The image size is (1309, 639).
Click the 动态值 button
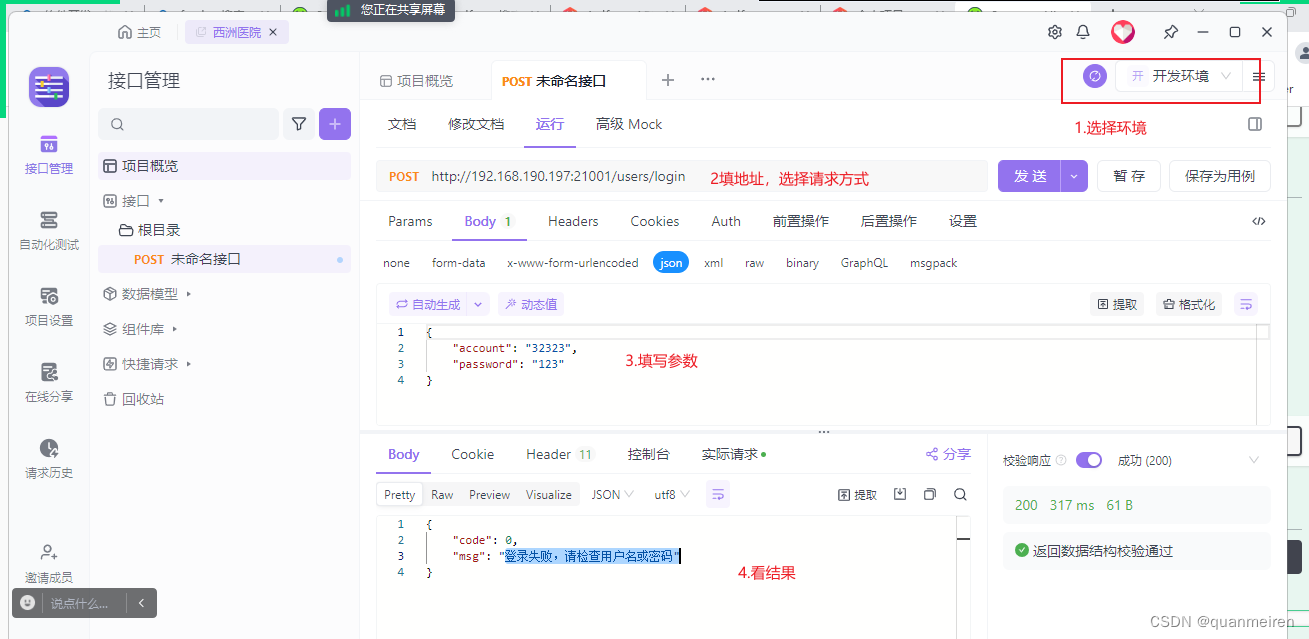531,304
